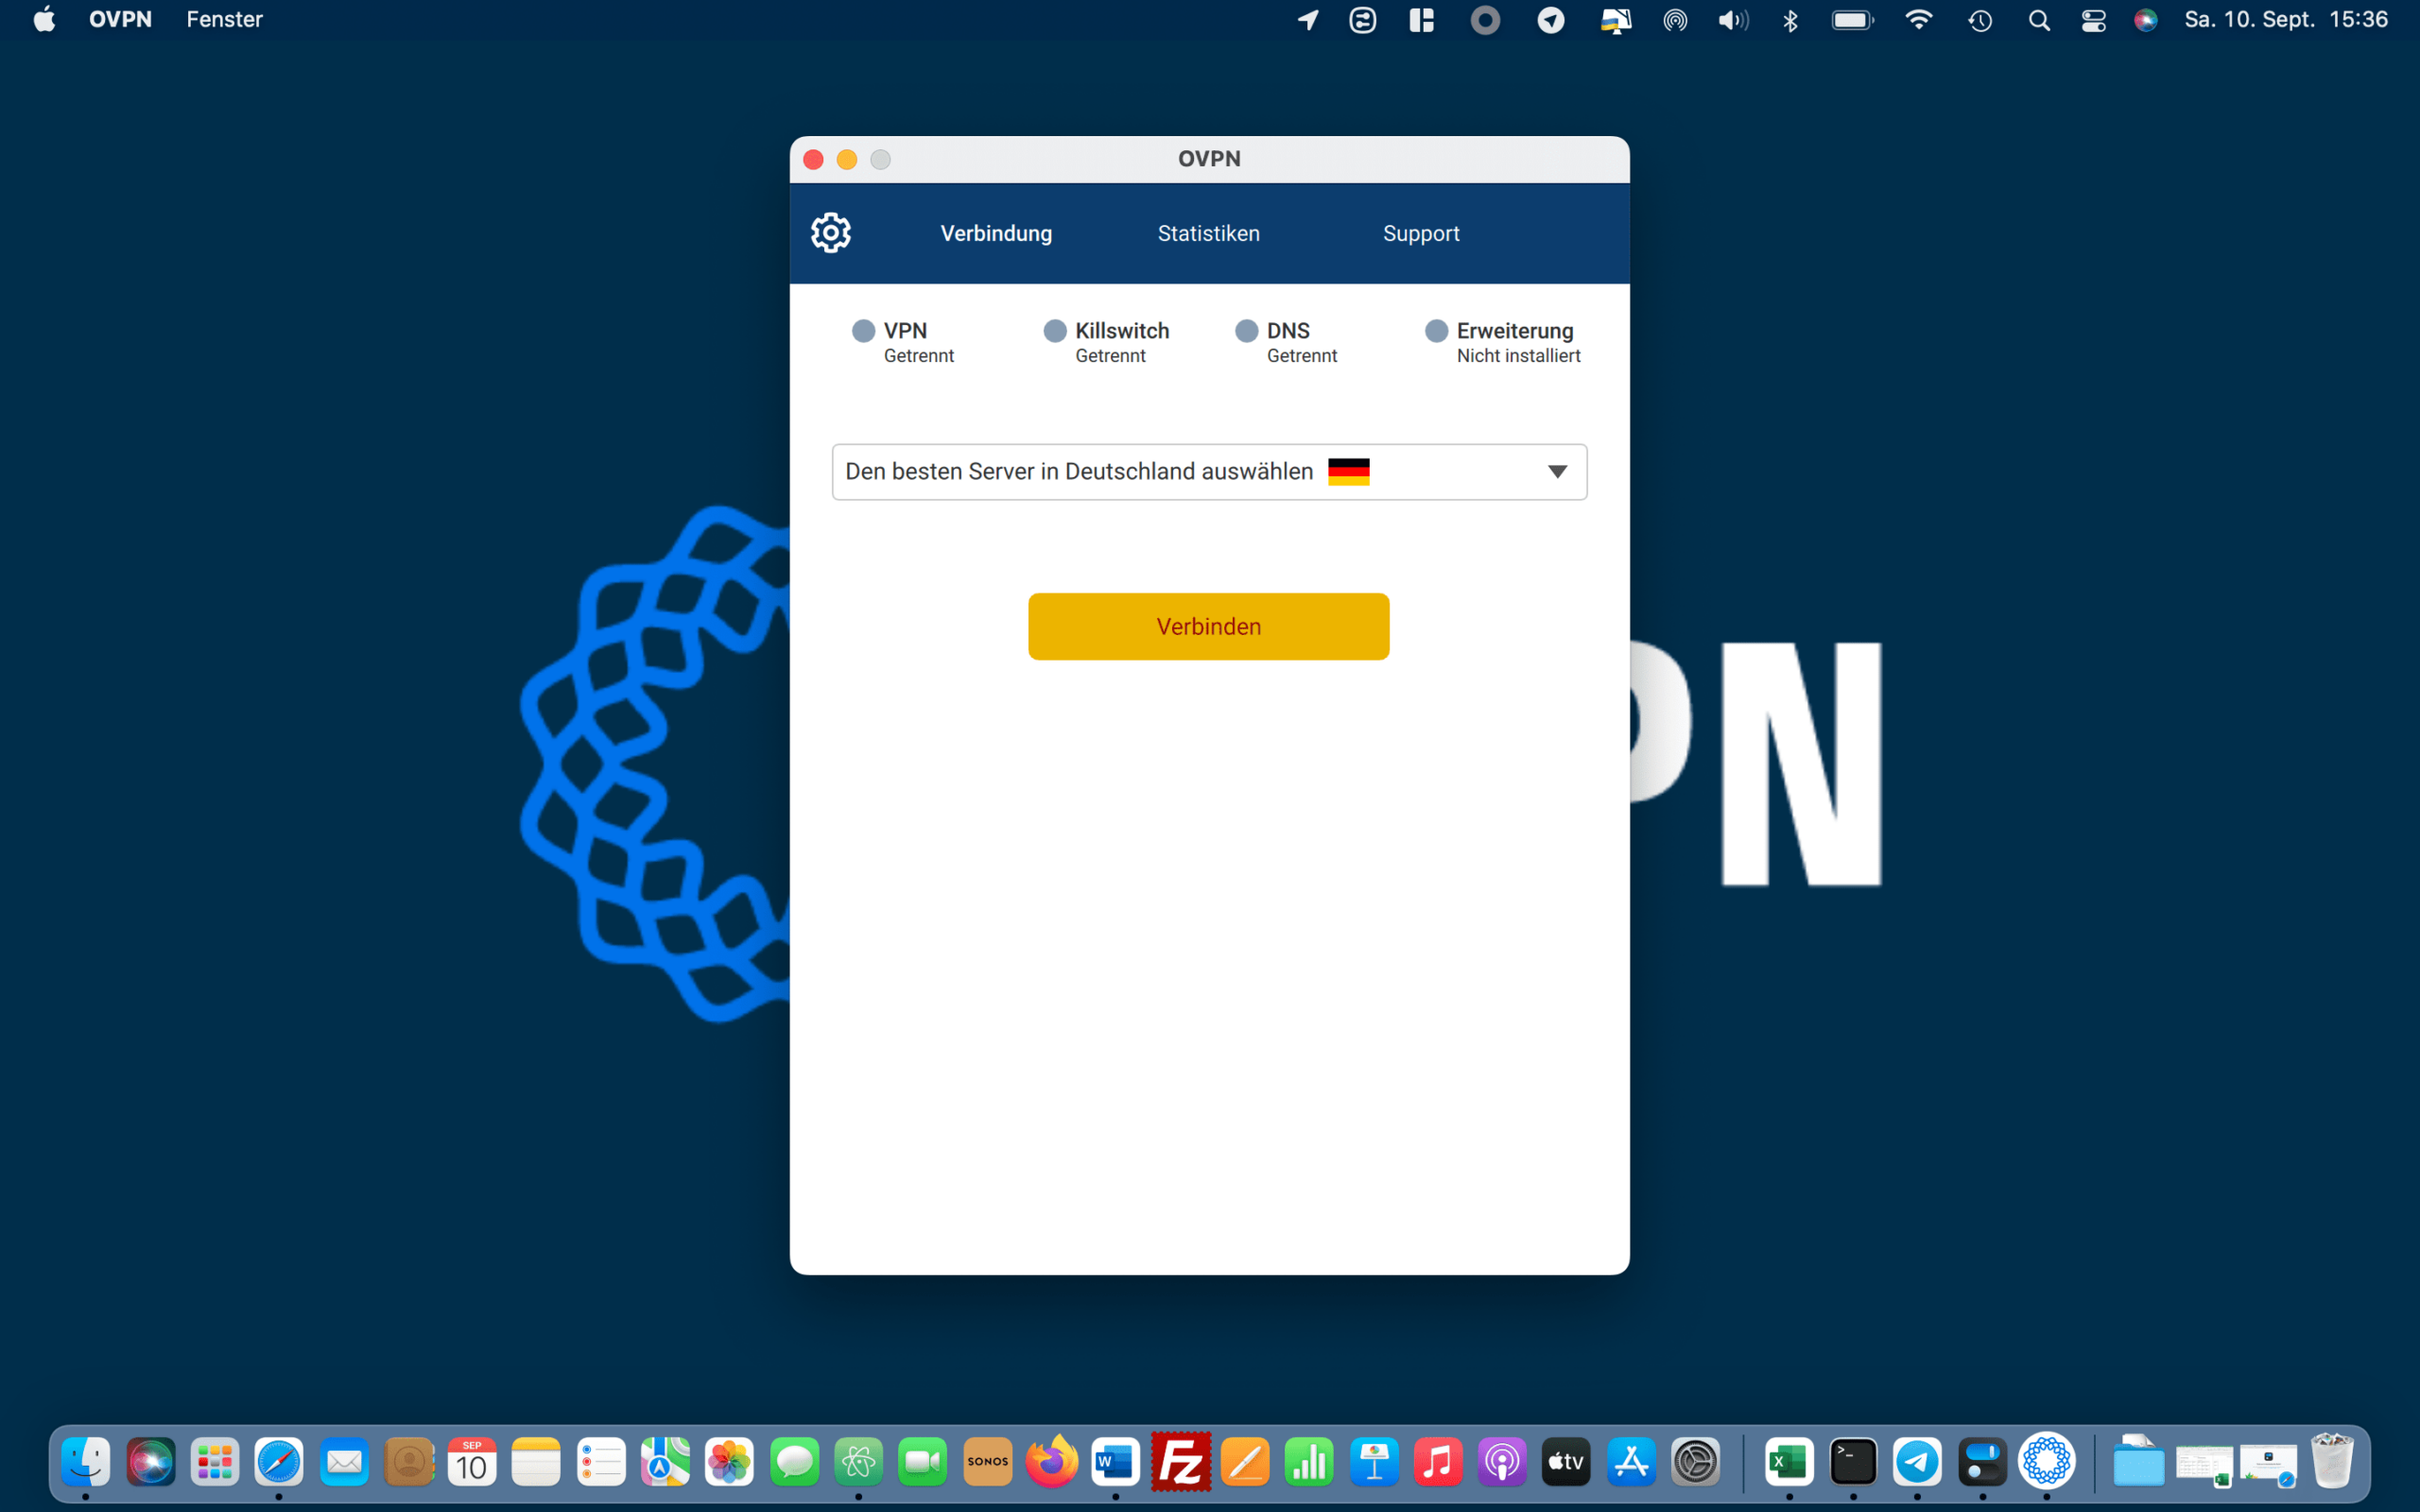The height and width of the screenshot is (1512, 2420).
Task: Open FileZilla from the dock
Action: click(x=1181, y=1462)
